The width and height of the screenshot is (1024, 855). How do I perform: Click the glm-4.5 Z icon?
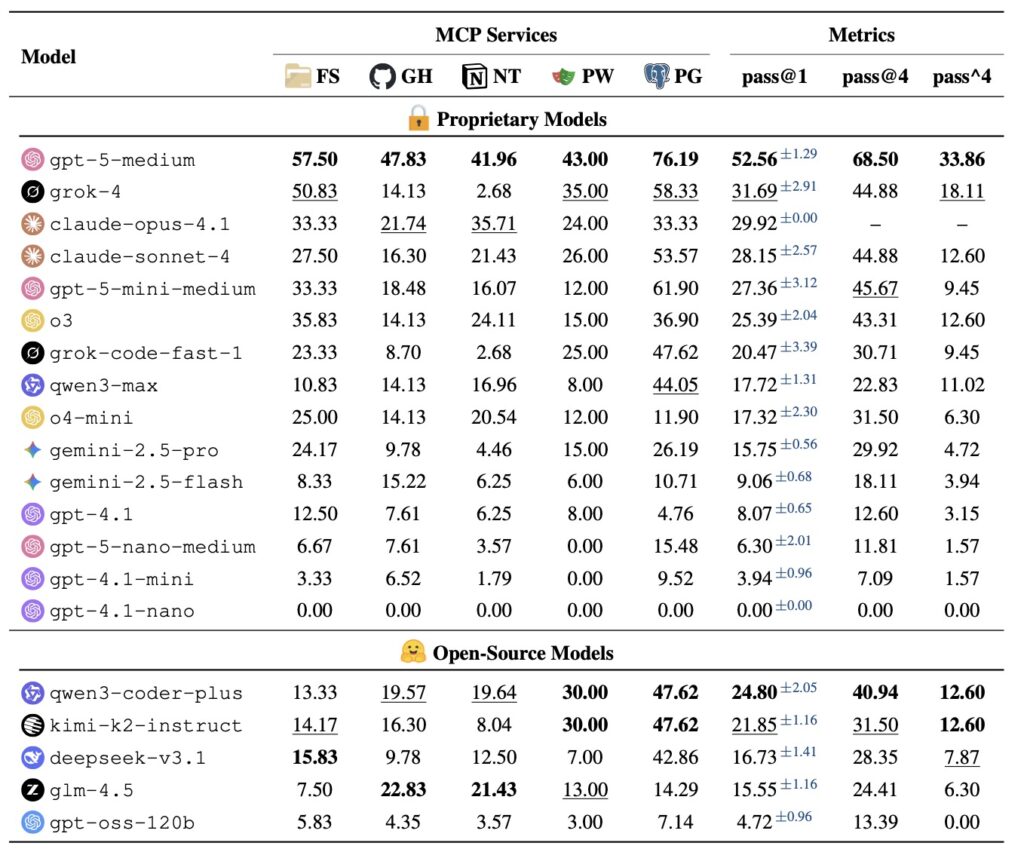coord(33,790)
